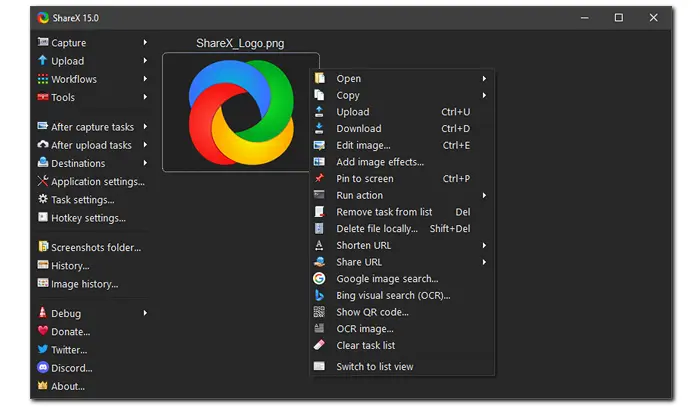Choose Add image effects... menu entry
The width and height of the screenshot is (700, 407).
(x=402, y=162)
